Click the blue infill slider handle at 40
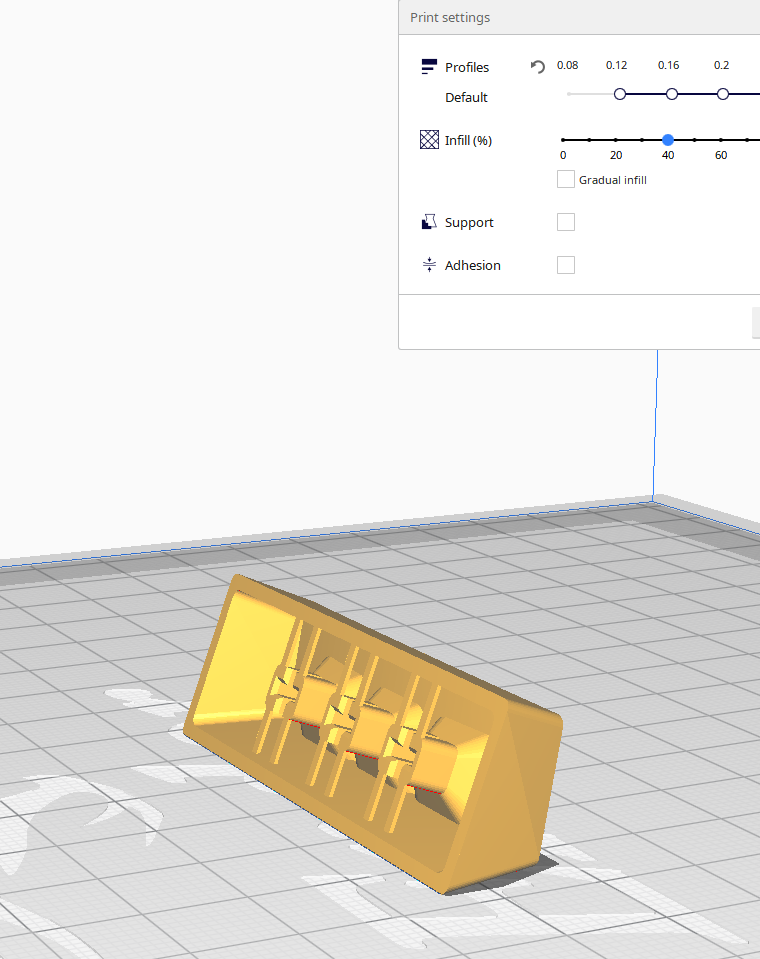The height and width of the screenshot is (959, 760). [x=668, y=140]
